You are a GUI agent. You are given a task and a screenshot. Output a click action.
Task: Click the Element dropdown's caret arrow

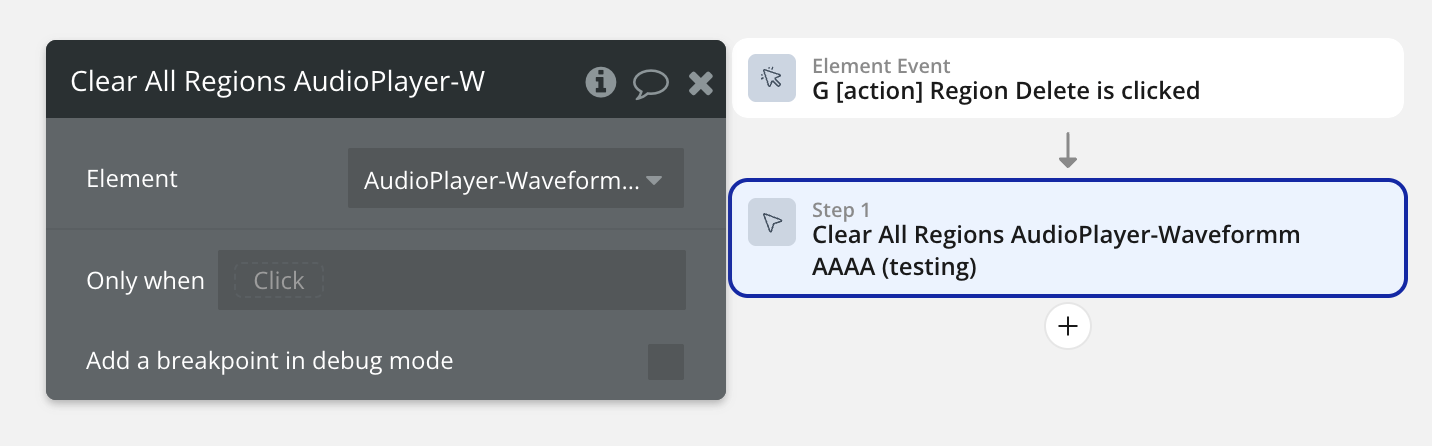[654, 180]
